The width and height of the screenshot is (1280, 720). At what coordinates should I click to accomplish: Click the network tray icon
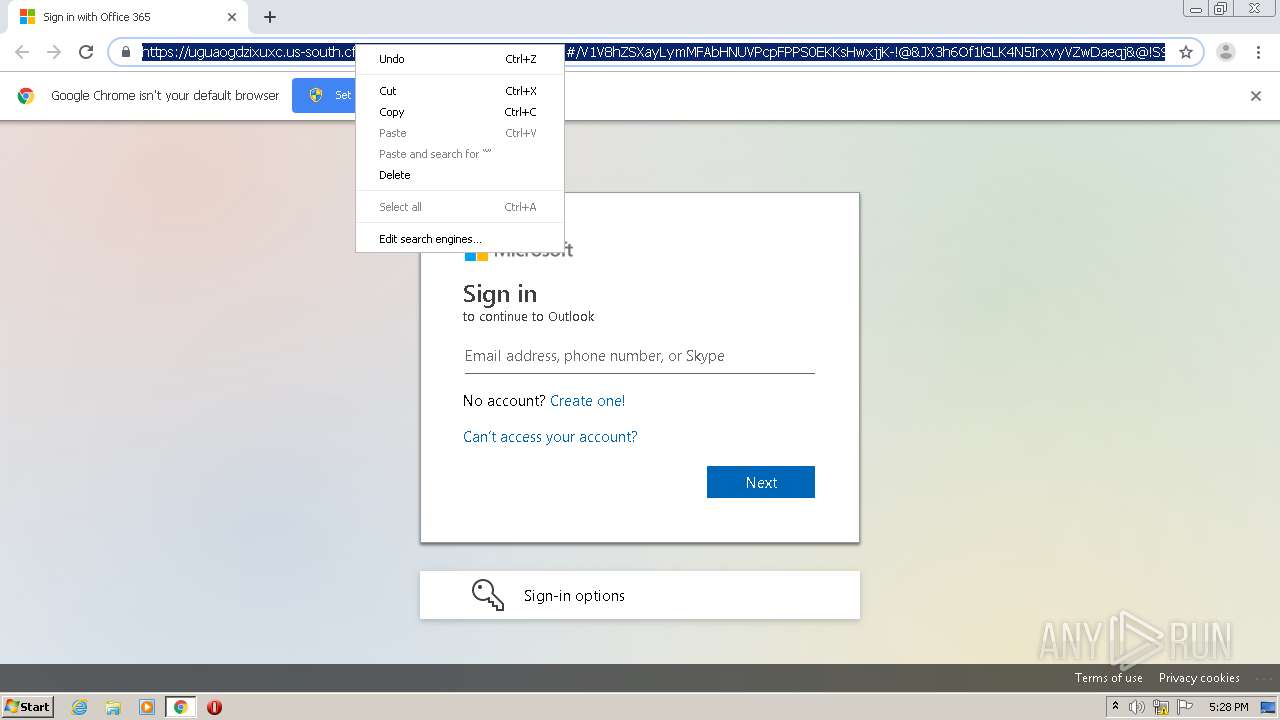click(1161, 707)
